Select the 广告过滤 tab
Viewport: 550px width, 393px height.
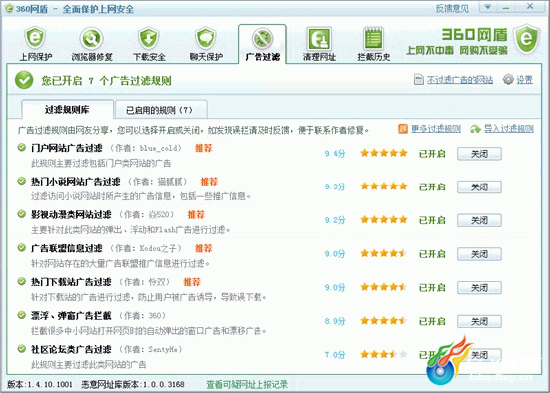(262, 44)
